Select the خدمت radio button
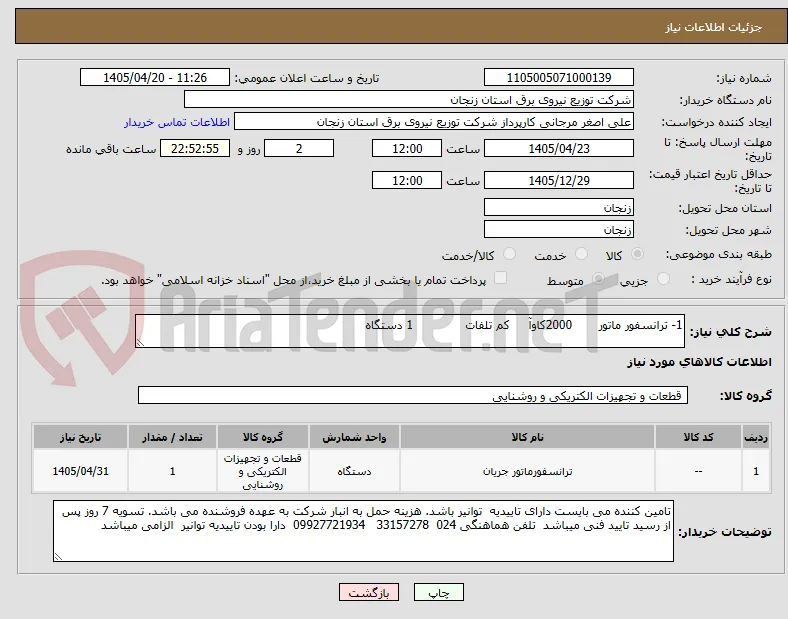 click(x=581, y=254)
